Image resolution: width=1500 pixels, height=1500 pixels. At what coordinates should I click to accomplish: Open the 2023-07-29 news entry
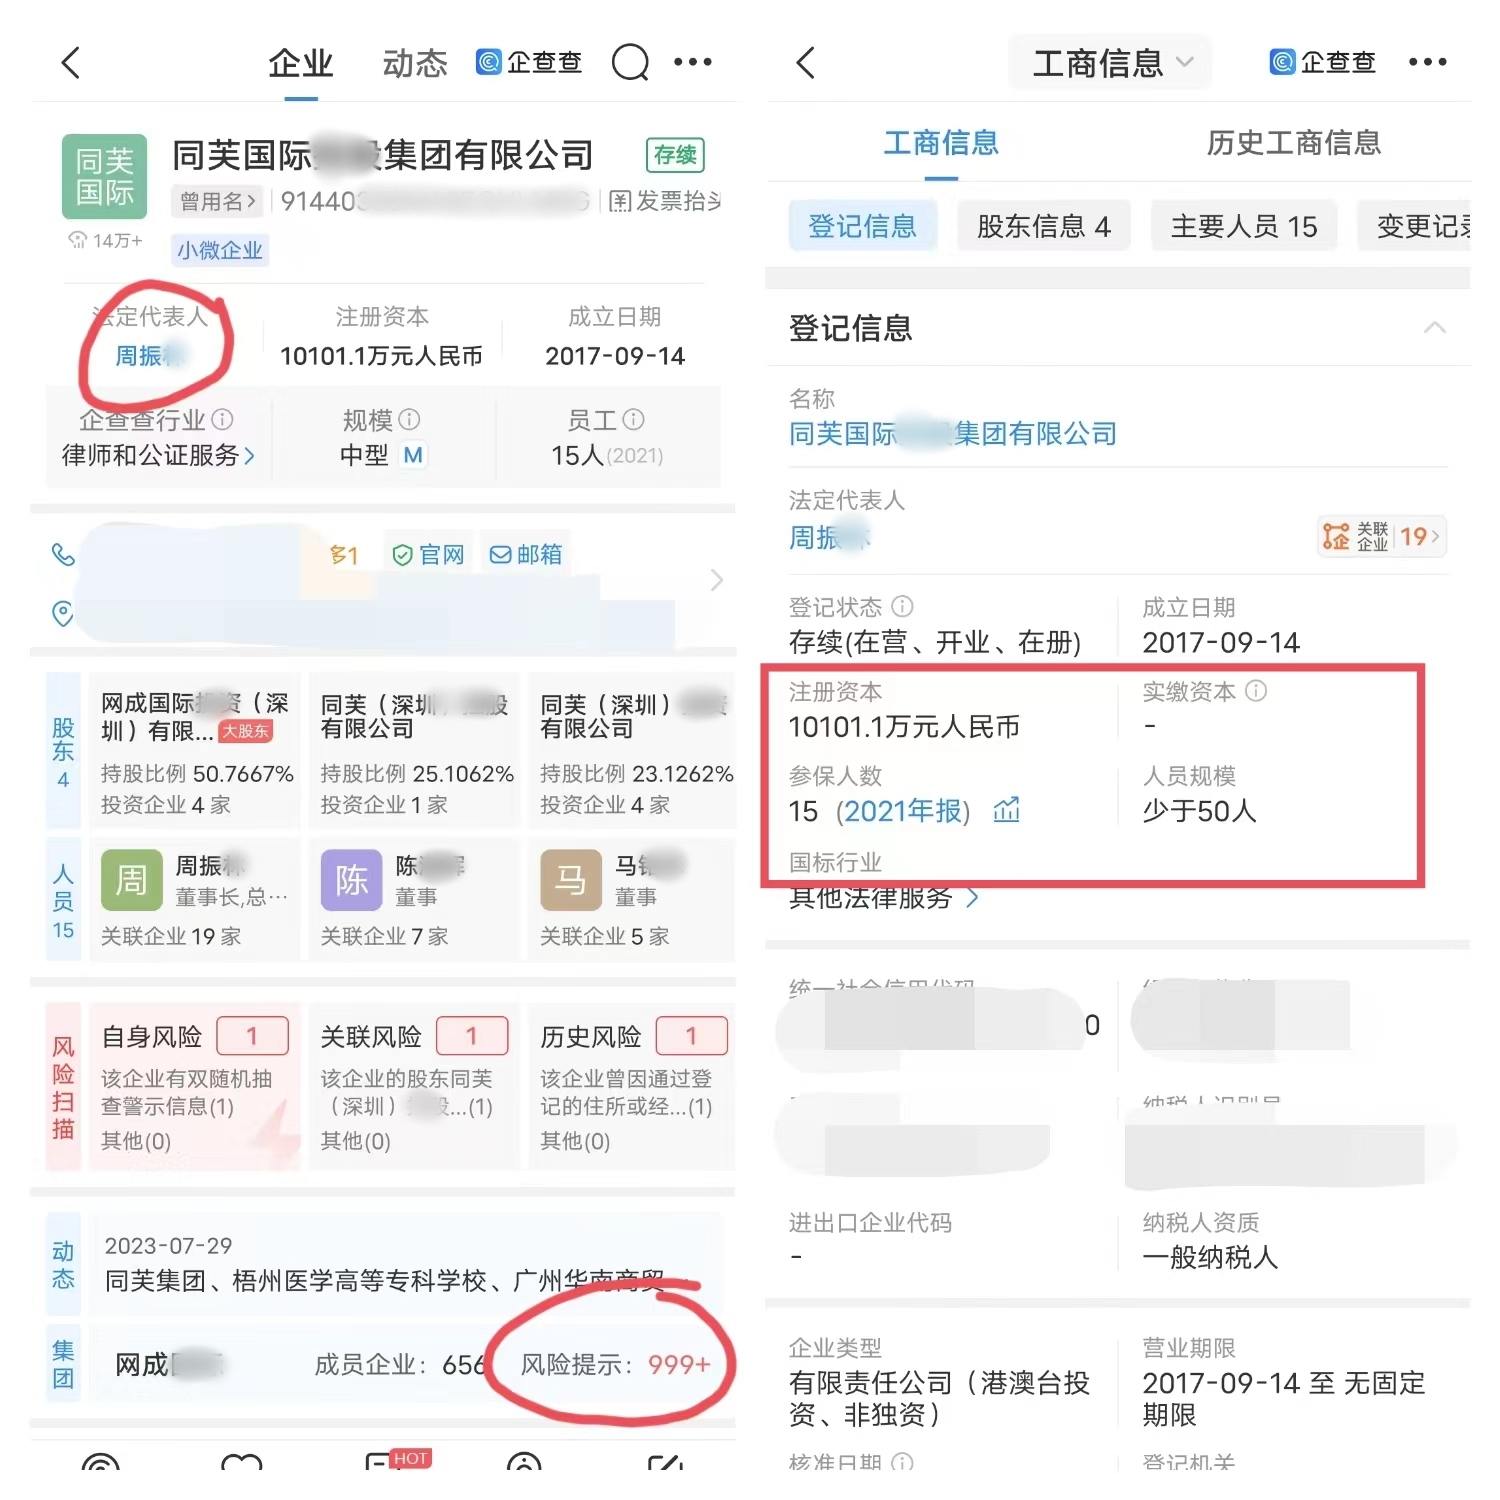pos(406,1264)
